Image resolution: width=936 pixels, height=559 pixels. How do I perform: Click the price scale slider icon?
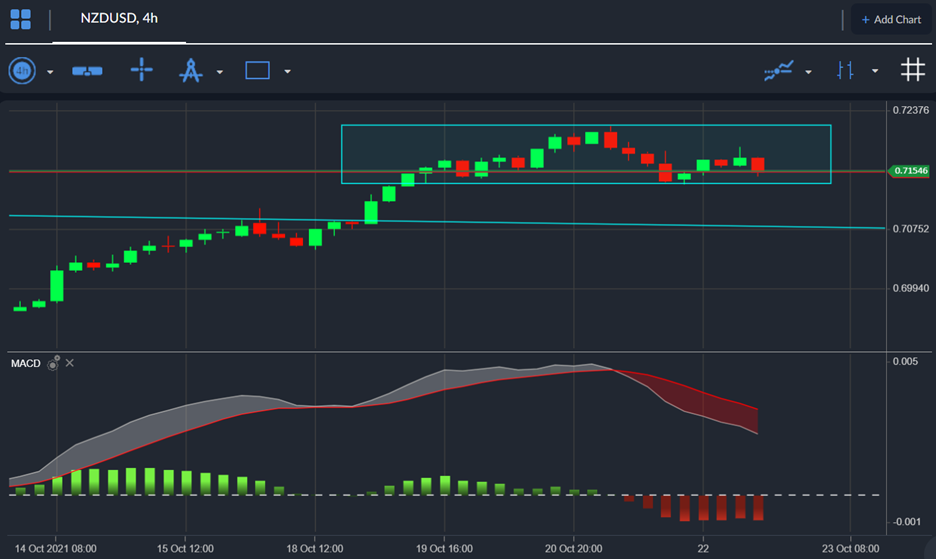(87, 71)
